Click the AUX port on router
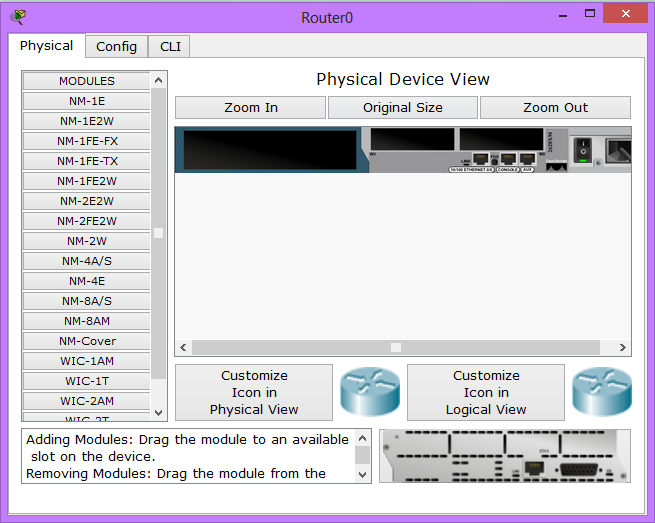Image resolution: width=655 pixels, height=523 pixels. [528, 159]
